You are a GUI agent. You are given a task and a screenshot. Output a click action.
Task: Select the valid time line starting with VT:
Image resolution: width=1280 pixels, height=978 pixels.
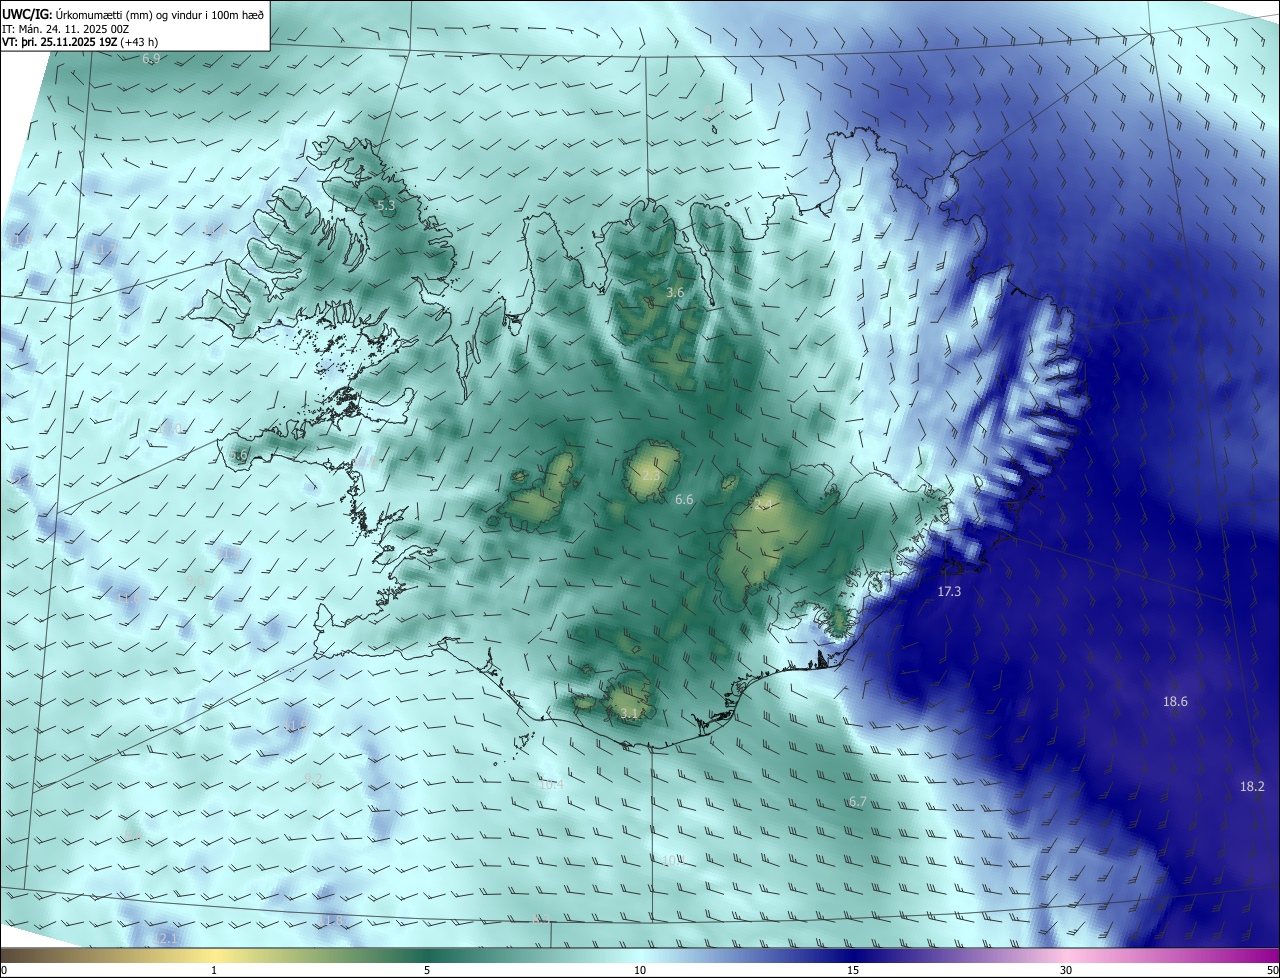80,42
